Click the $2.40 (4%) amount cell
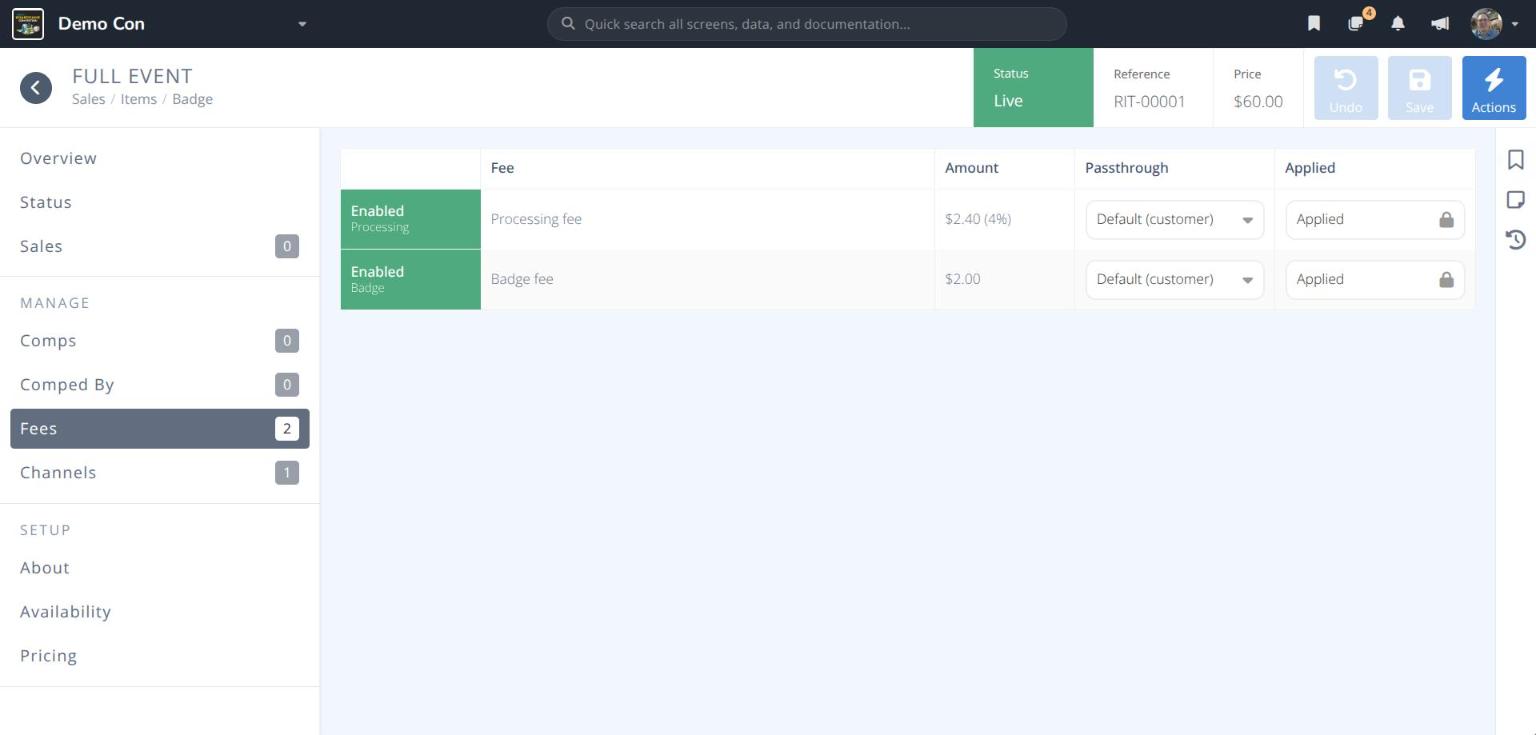This screenshot has height=735, width=1536. click(x=1004, y=219)
